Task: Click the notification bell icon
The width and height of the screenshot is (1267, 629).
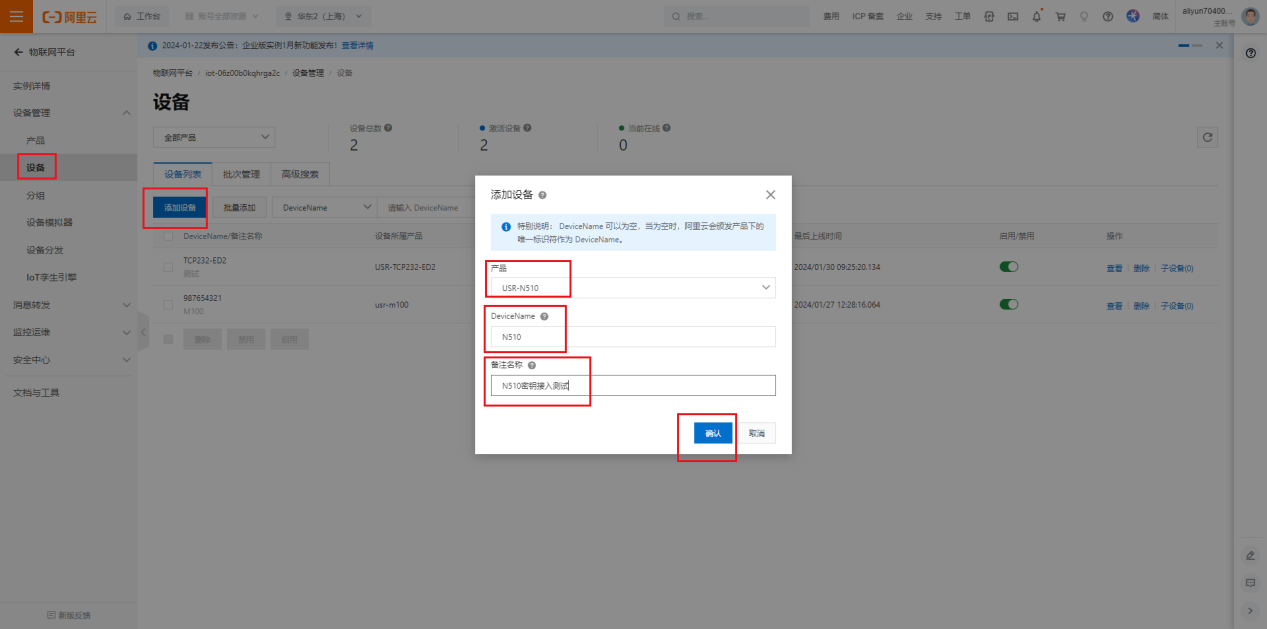Action: [x=1037, y=16]
